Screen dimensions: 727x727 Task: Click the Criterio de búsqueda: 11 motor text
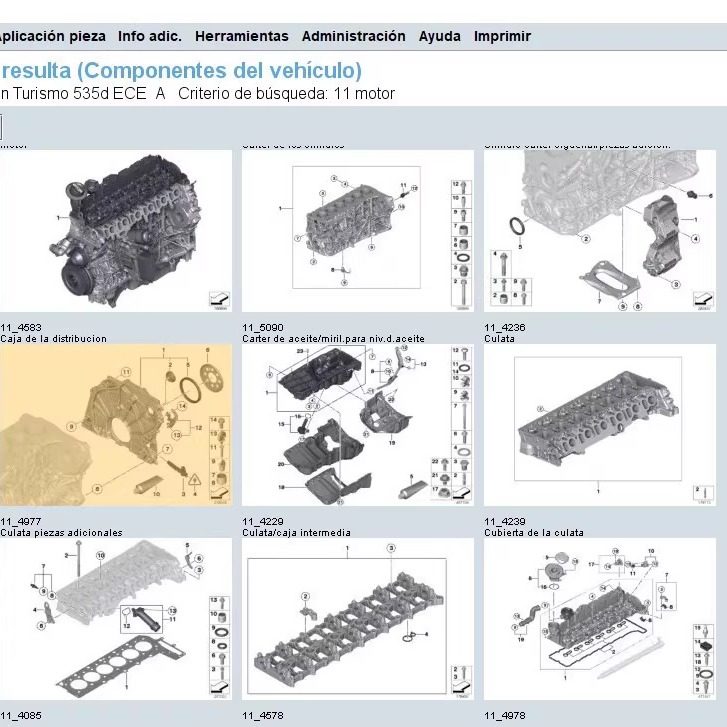[286, 93]
